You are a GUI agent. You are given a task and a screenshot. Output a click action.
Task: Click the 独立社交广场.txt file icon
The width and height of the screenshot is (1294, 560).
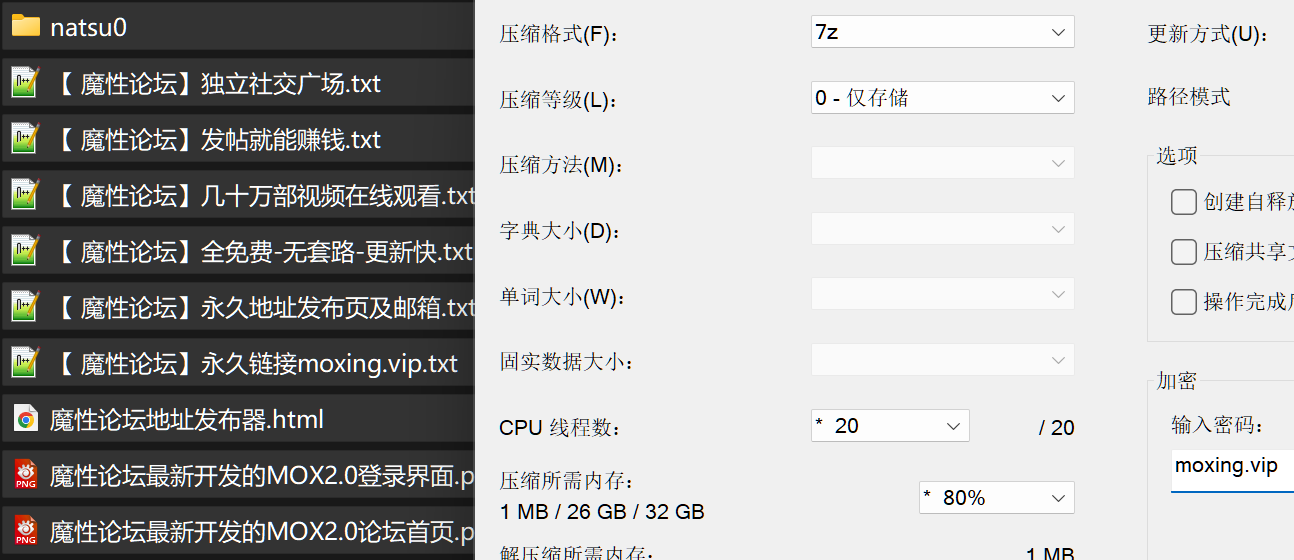point(26,83)
